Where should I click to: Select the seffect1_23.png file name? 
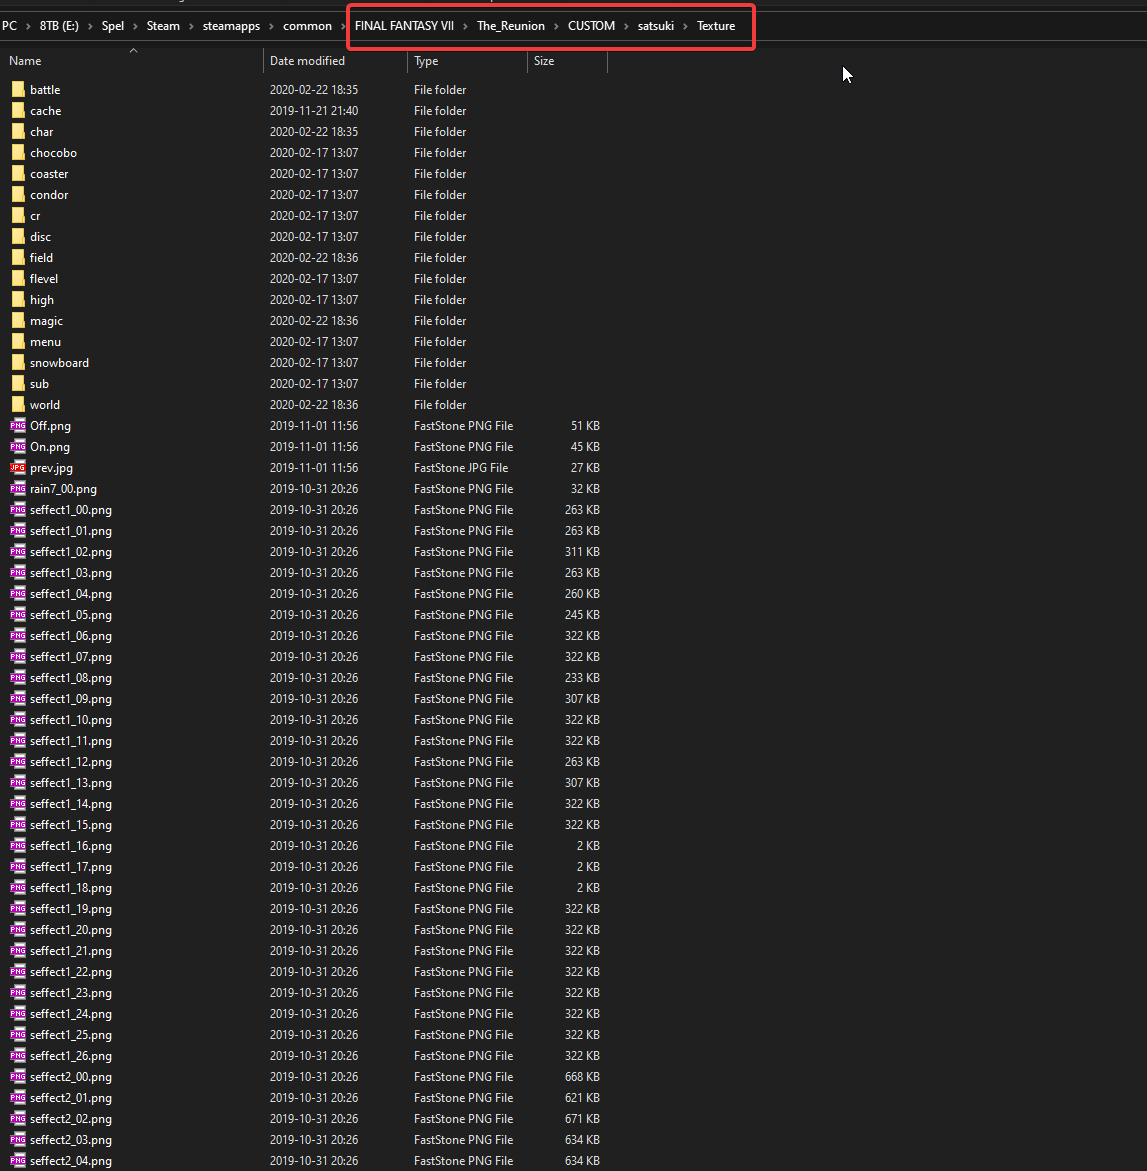pos(71,993)
